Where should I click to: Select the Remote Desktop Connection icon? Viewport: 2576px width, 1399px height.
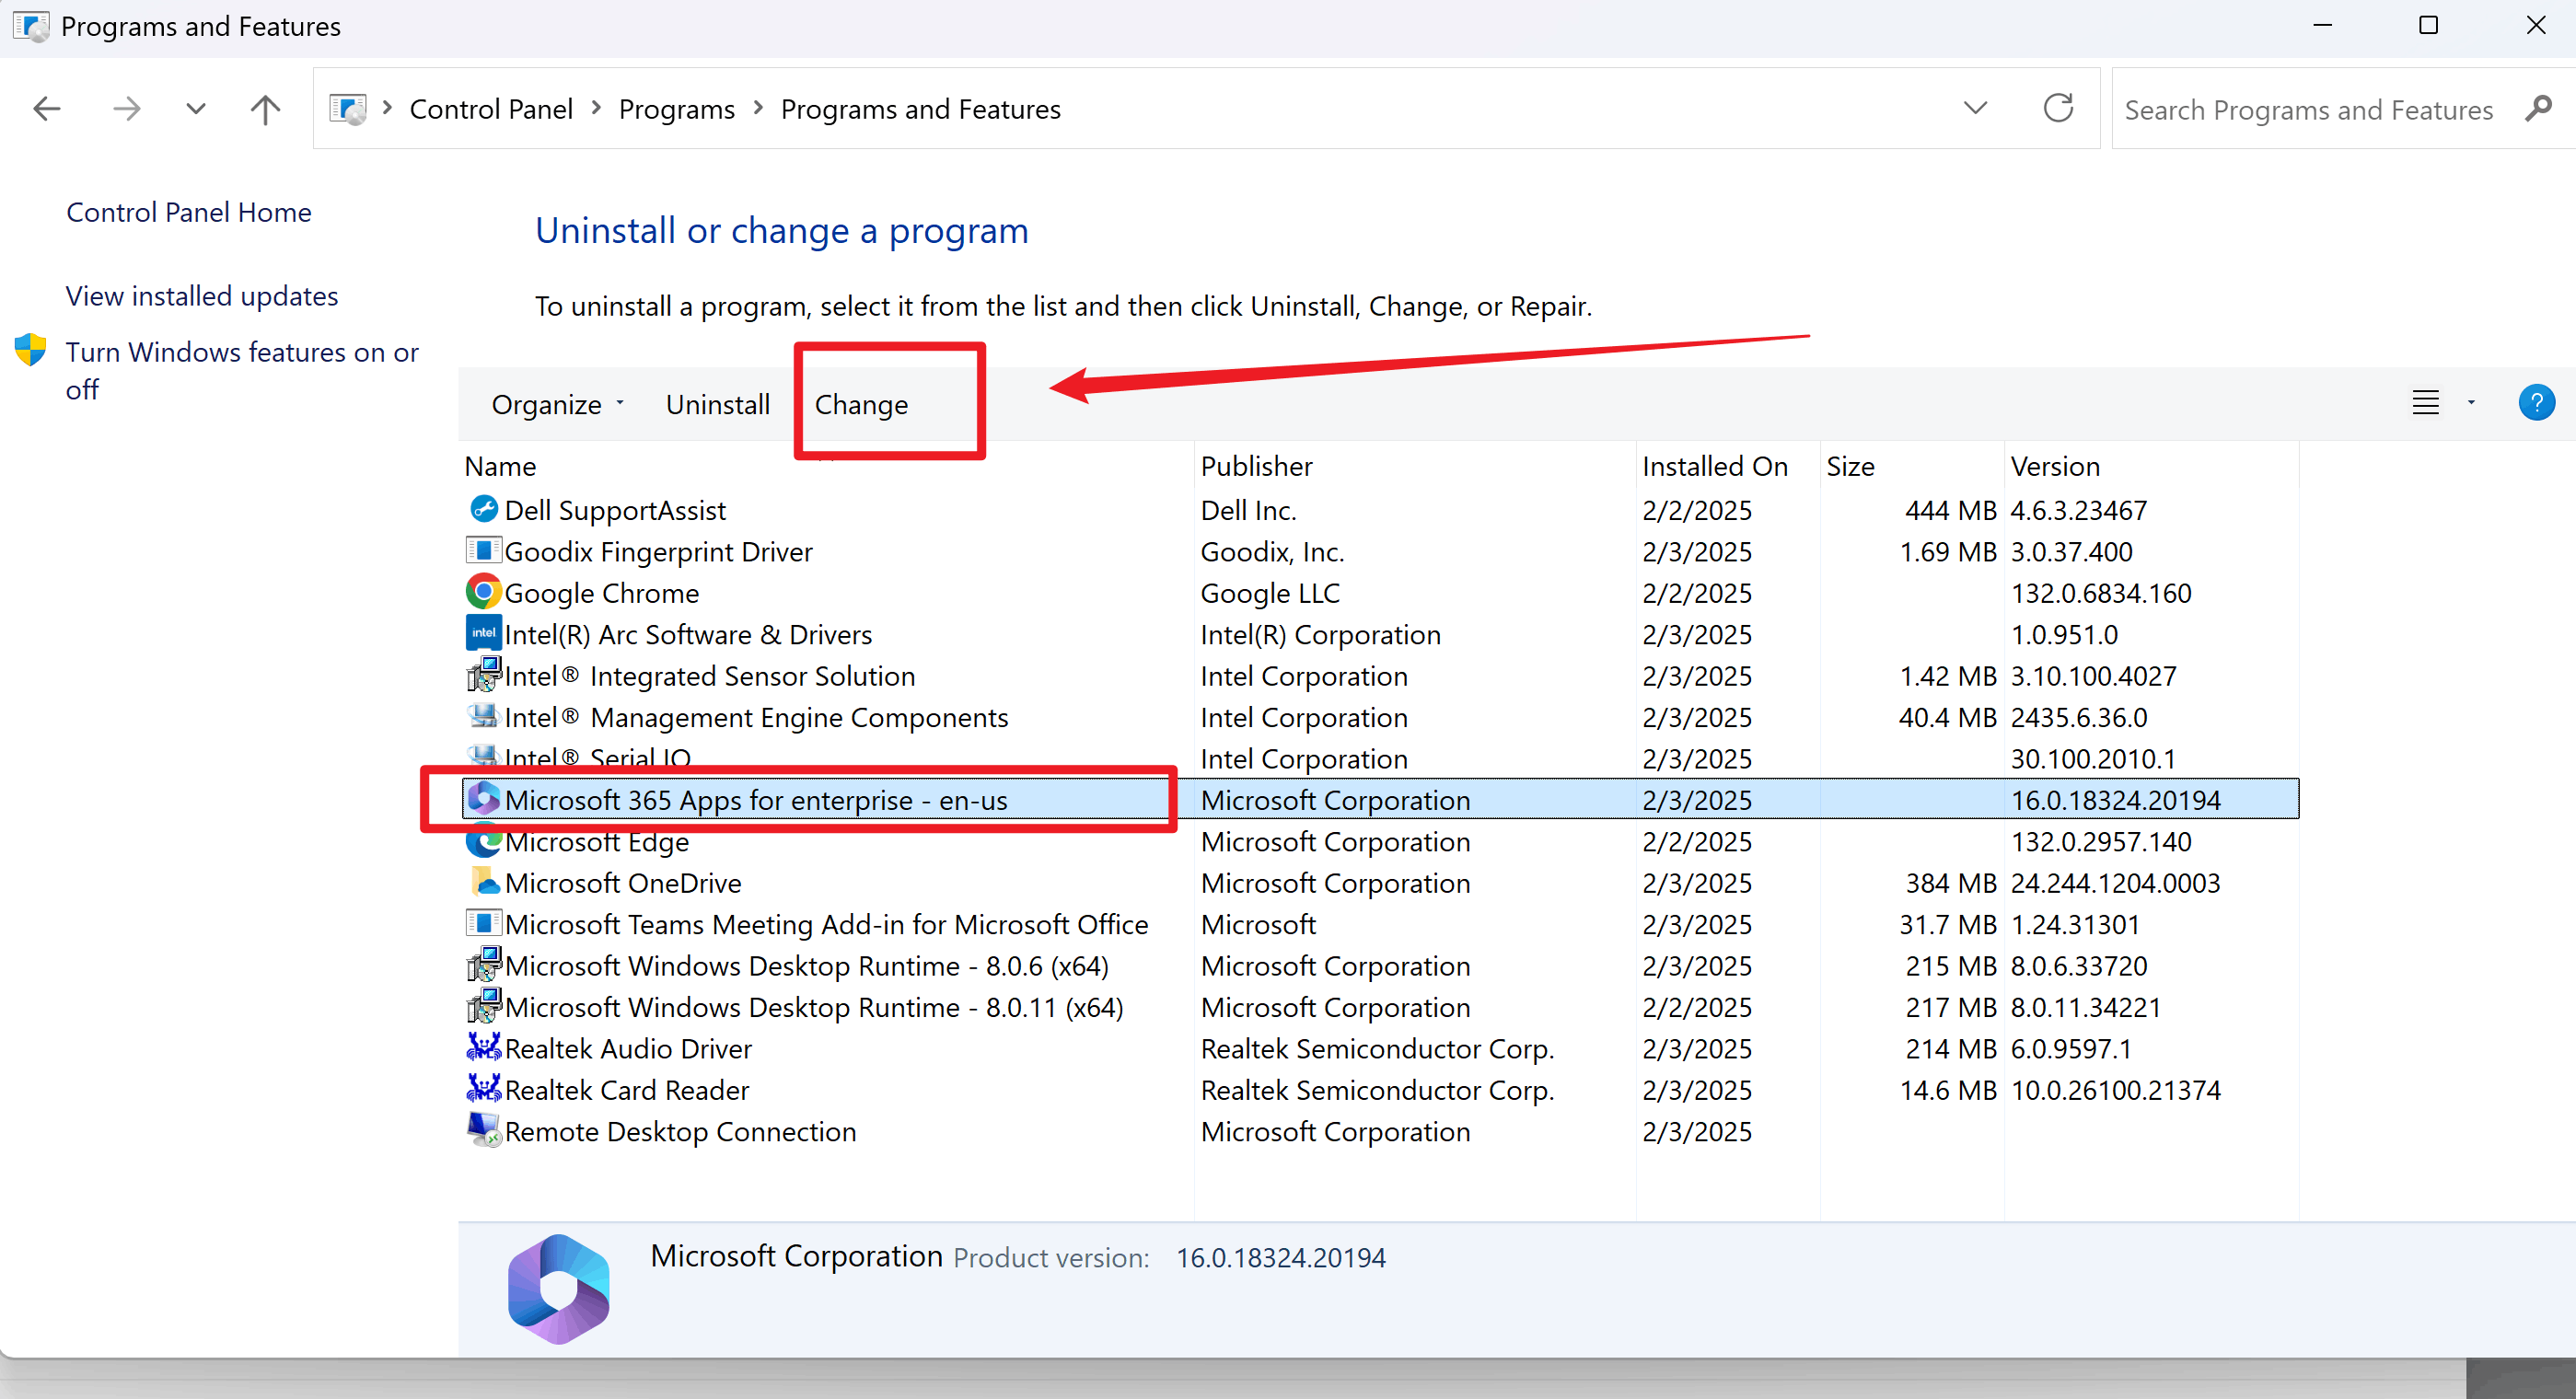click(x=483, y=1130)
